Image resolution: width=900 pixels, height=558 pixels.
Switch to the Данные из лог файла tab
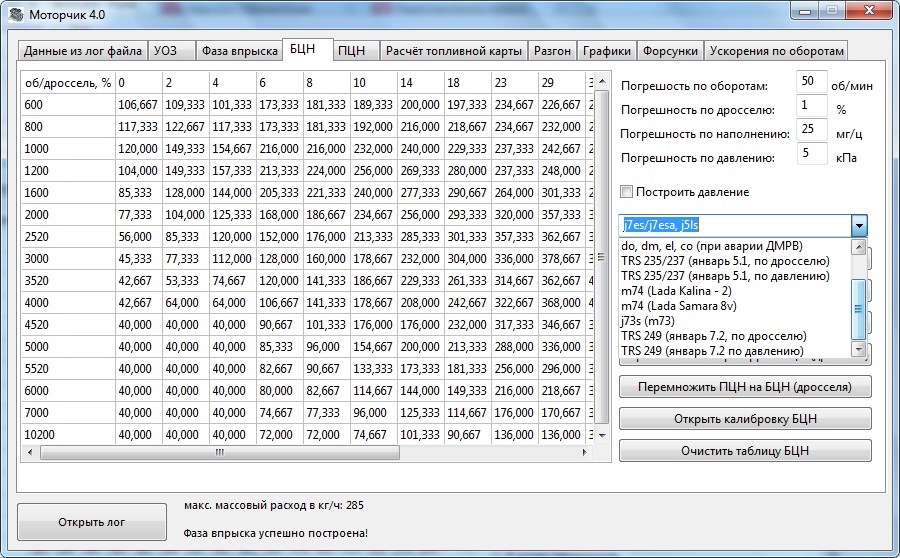coord(83,51)
